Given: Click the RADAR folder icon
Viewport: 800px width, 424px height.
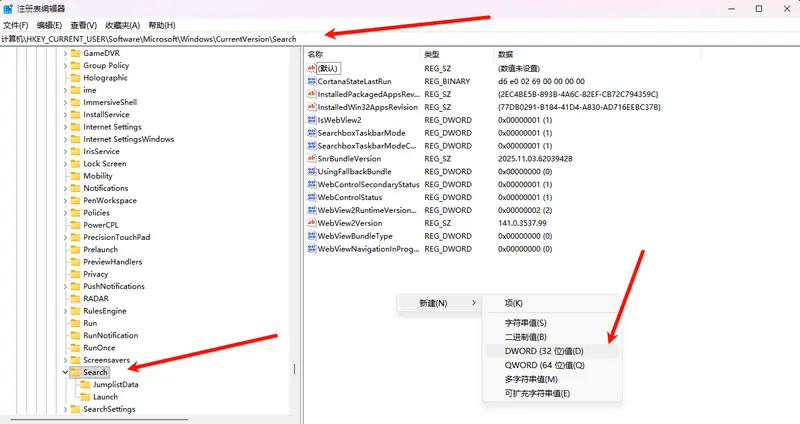Looking at the screenshot, I should pos(76,298).
